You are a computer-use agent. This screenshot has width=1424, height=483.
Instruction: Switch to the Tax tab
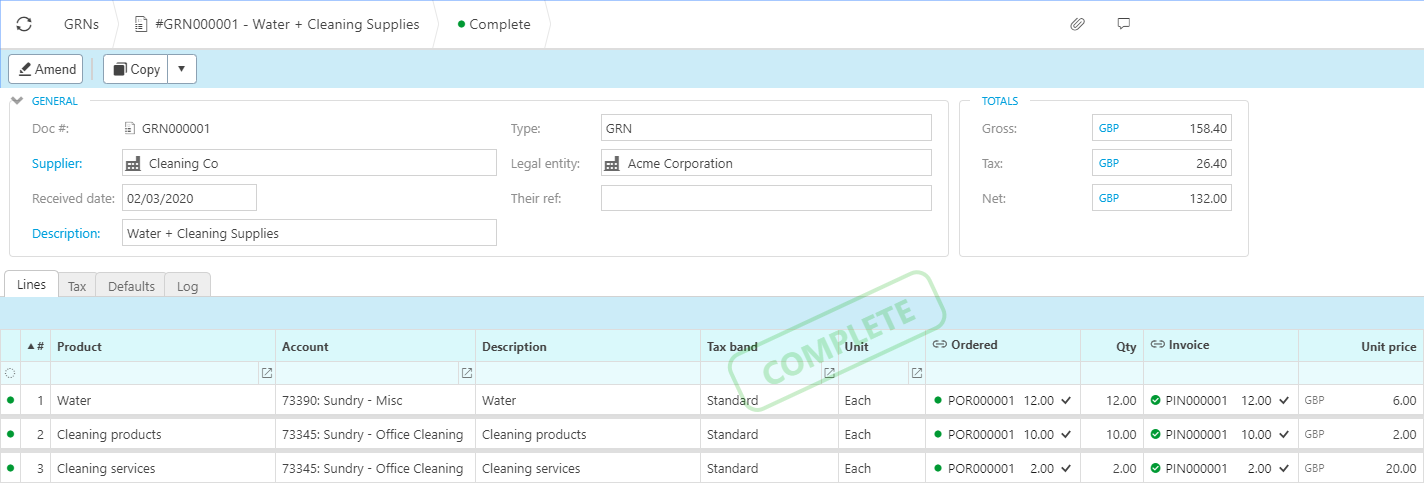pyautogui.click(x=77, y=286)
